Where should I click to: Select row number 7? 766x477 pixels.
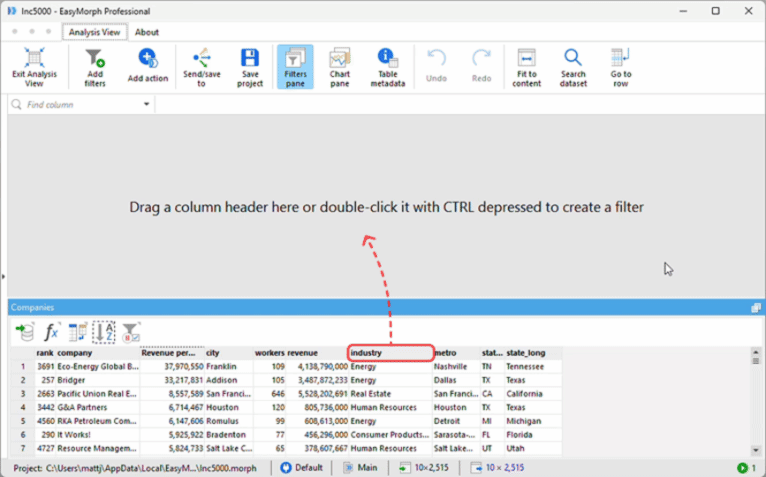pyautogui.click(x=22, y=449)
